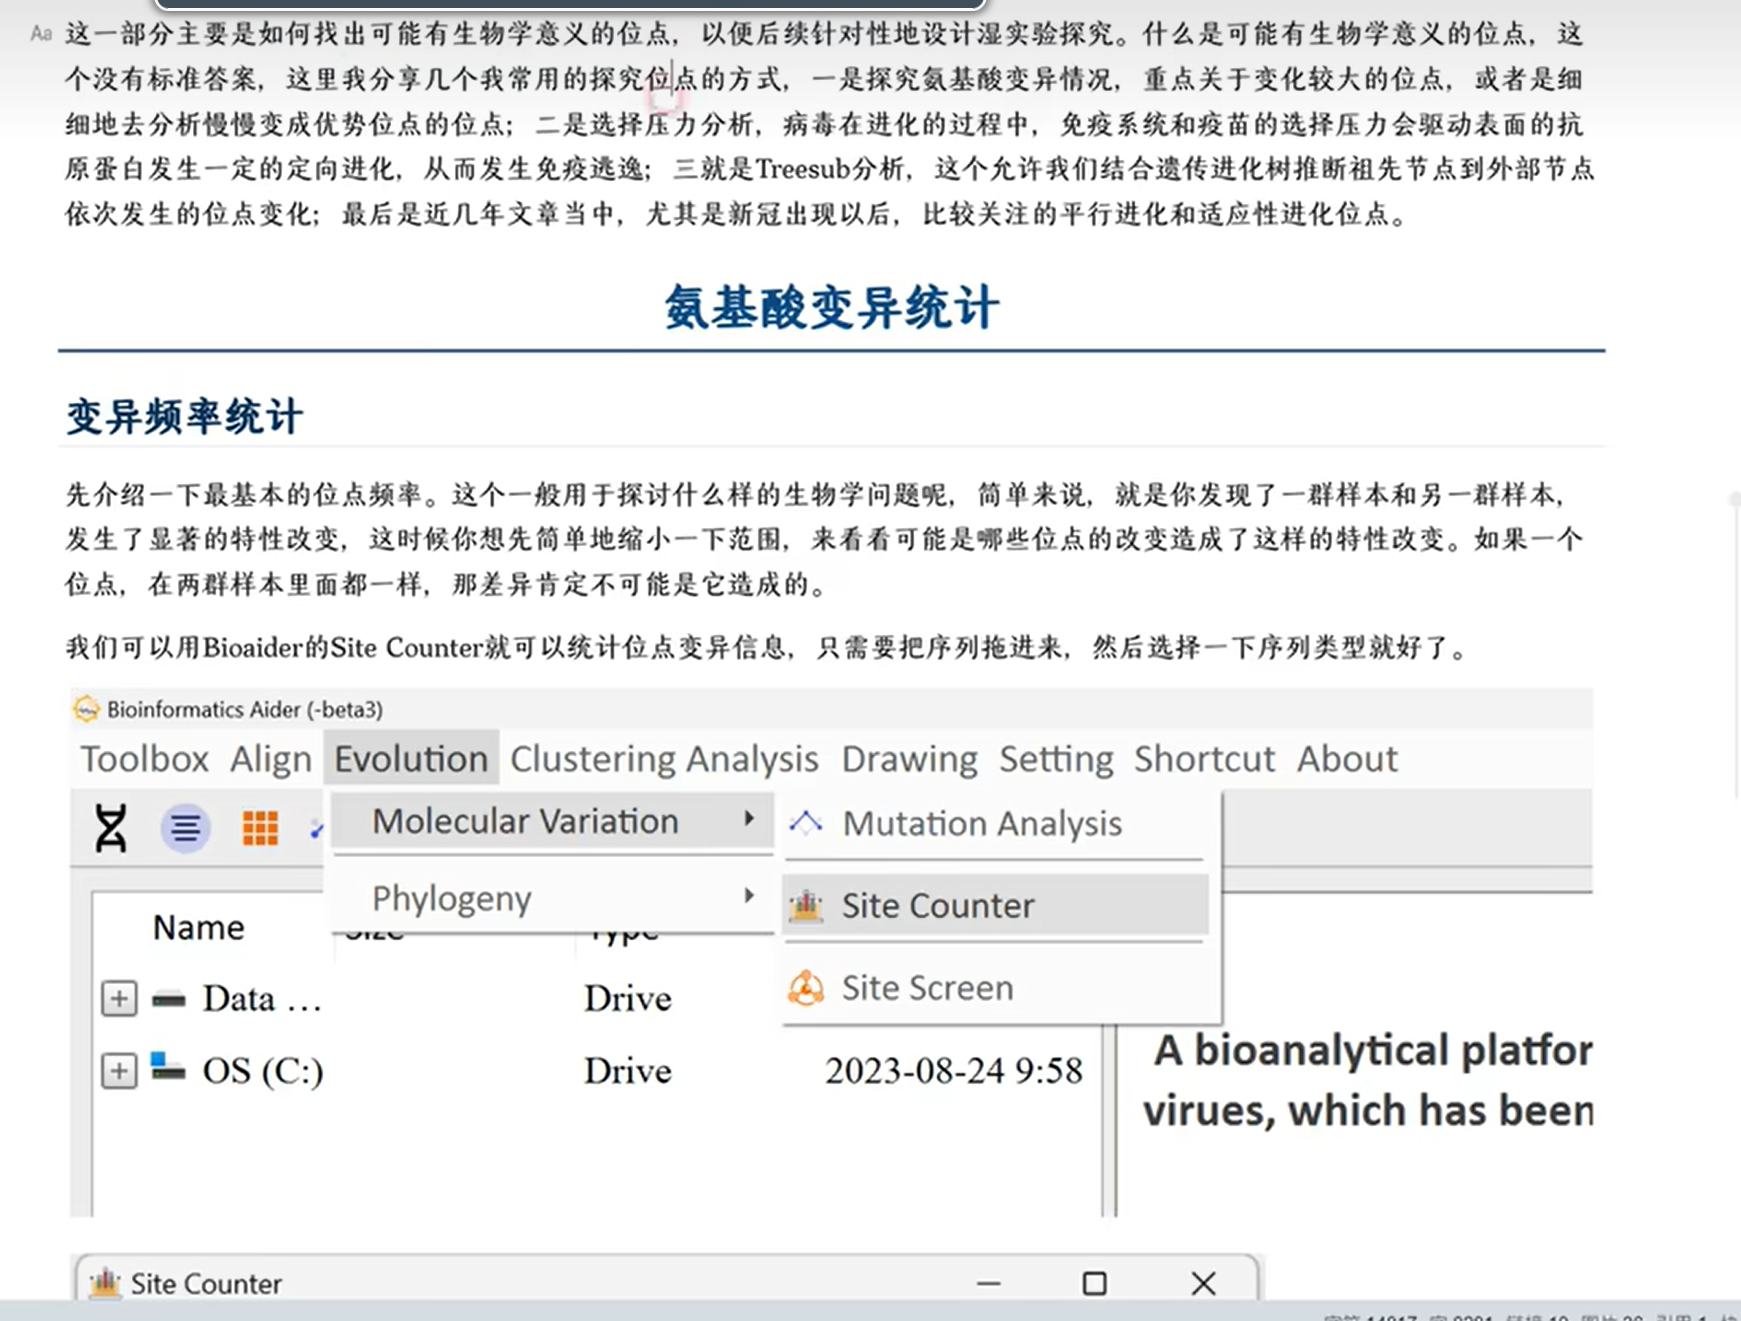Open the Drawing menu
The image size is (1741, 1321).
pos(909,759)
